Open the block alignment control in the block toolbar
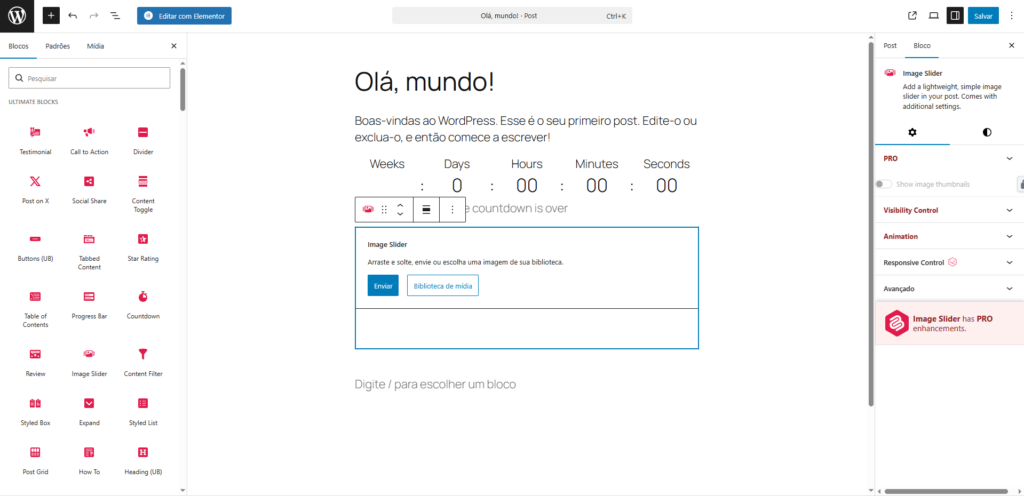Viewport: 1024px width, 496px height. tap(426, 209)
